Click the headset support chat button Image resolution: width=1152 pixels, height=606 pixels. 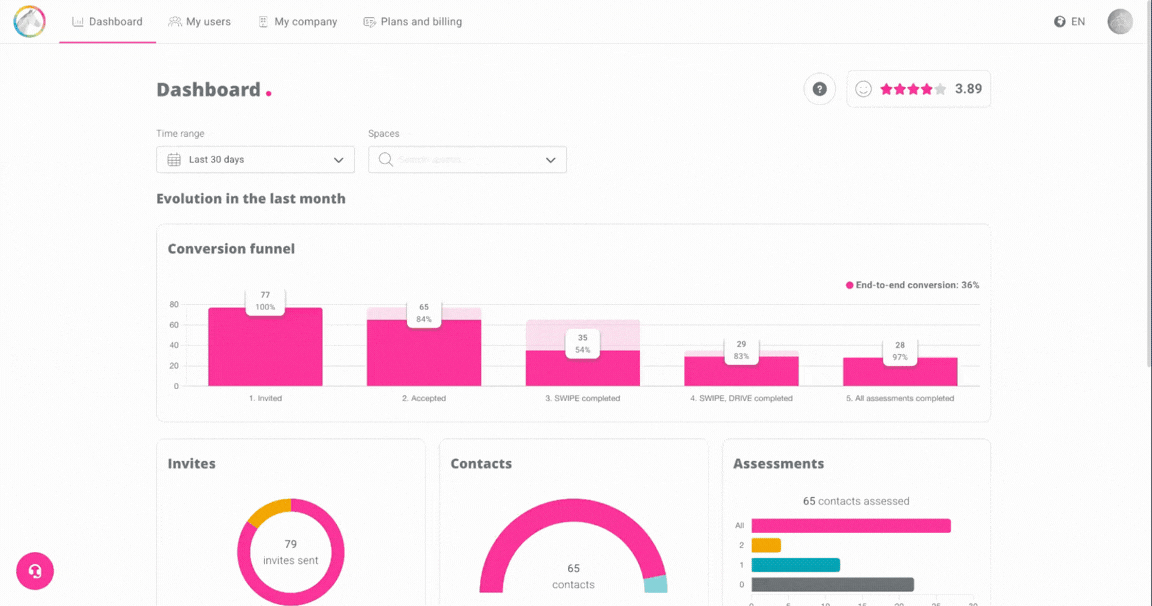click(35, 571)
